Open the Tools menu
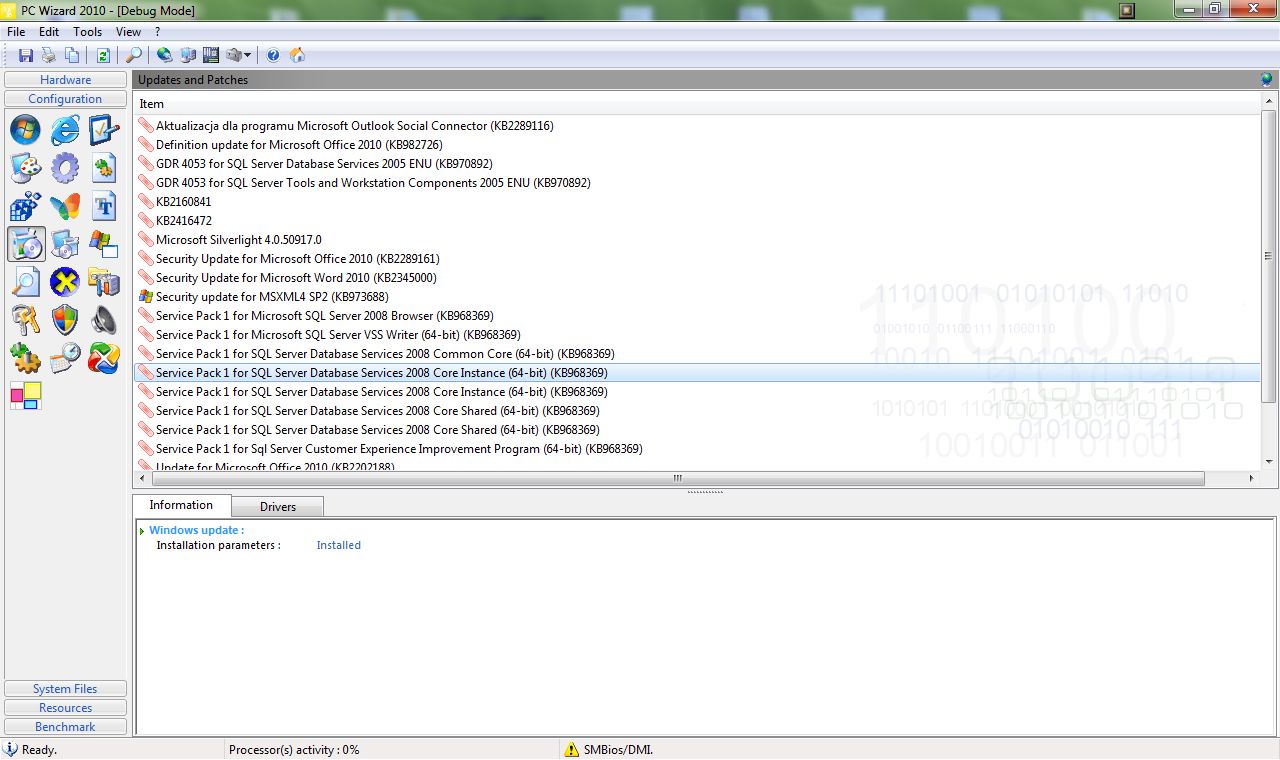Screen dimensions: 1280x760 point(88,32)
